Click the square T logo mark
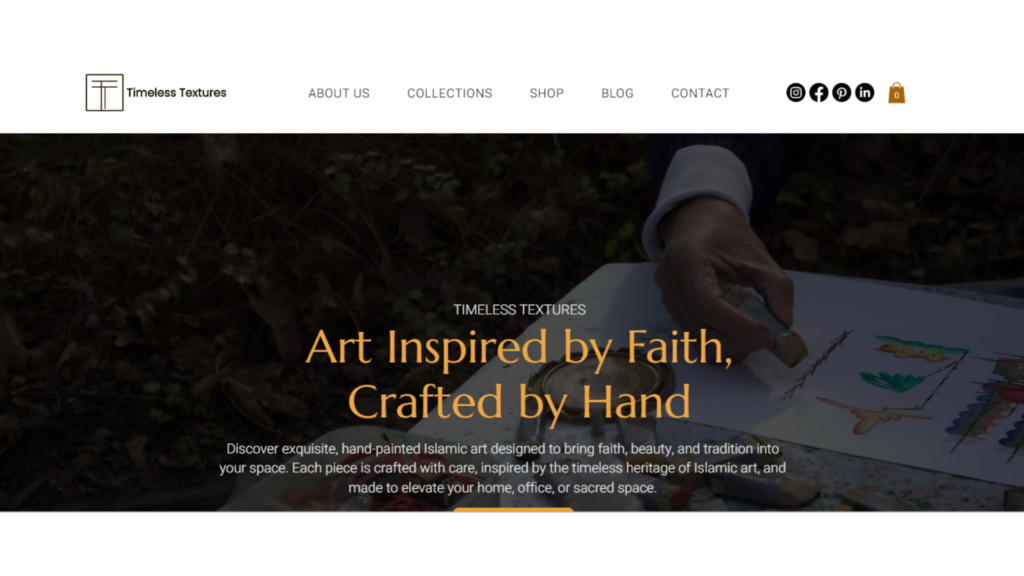Viewport: 1024px width, 576px height. click(x=104, y=93)
